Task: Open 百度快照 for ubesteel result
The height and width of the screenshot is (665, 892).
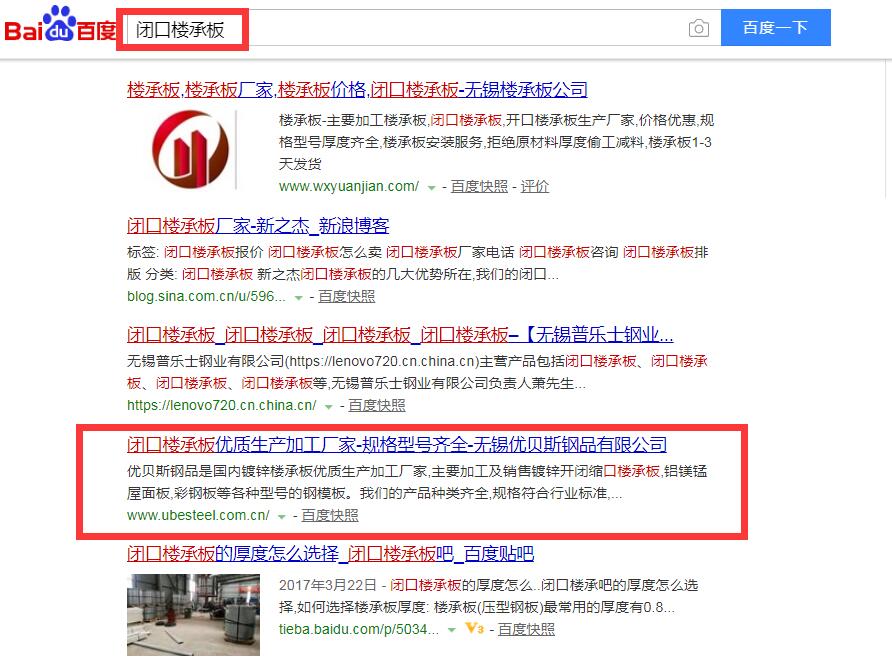Action: [x=330, y=515]
